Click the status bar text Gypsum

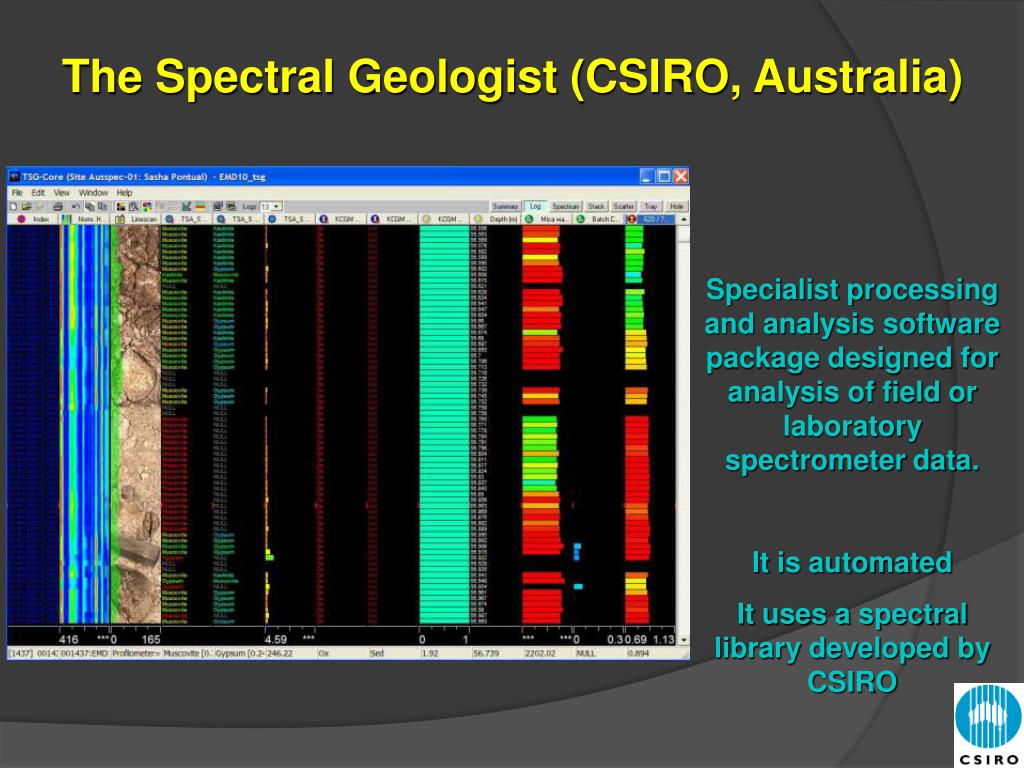[229, 653]
